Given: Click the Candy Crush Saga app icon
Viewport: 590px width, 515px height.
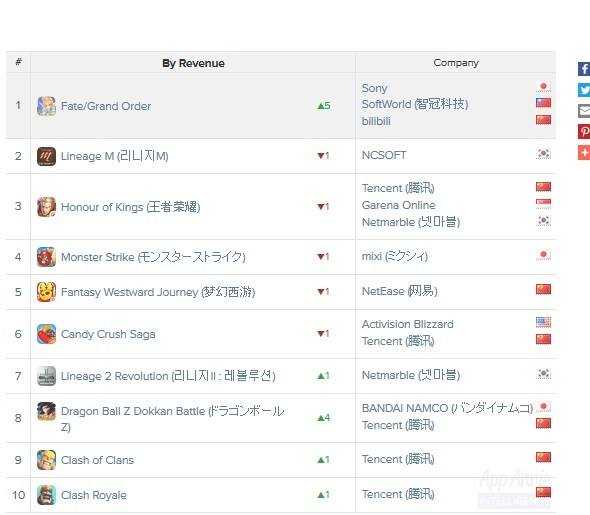Looking at the screenshot, I should 46,334.
